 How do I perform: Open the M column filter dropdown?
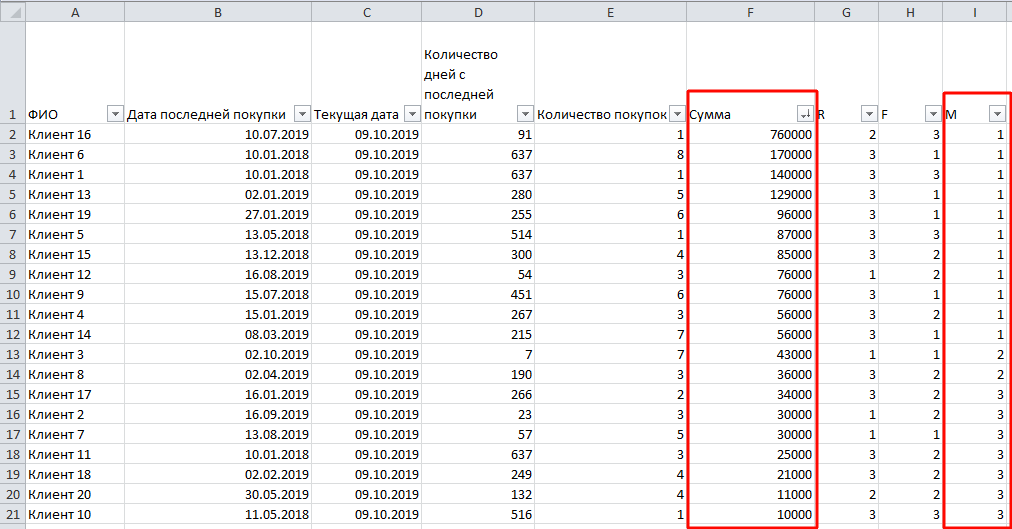coord(996,114)
